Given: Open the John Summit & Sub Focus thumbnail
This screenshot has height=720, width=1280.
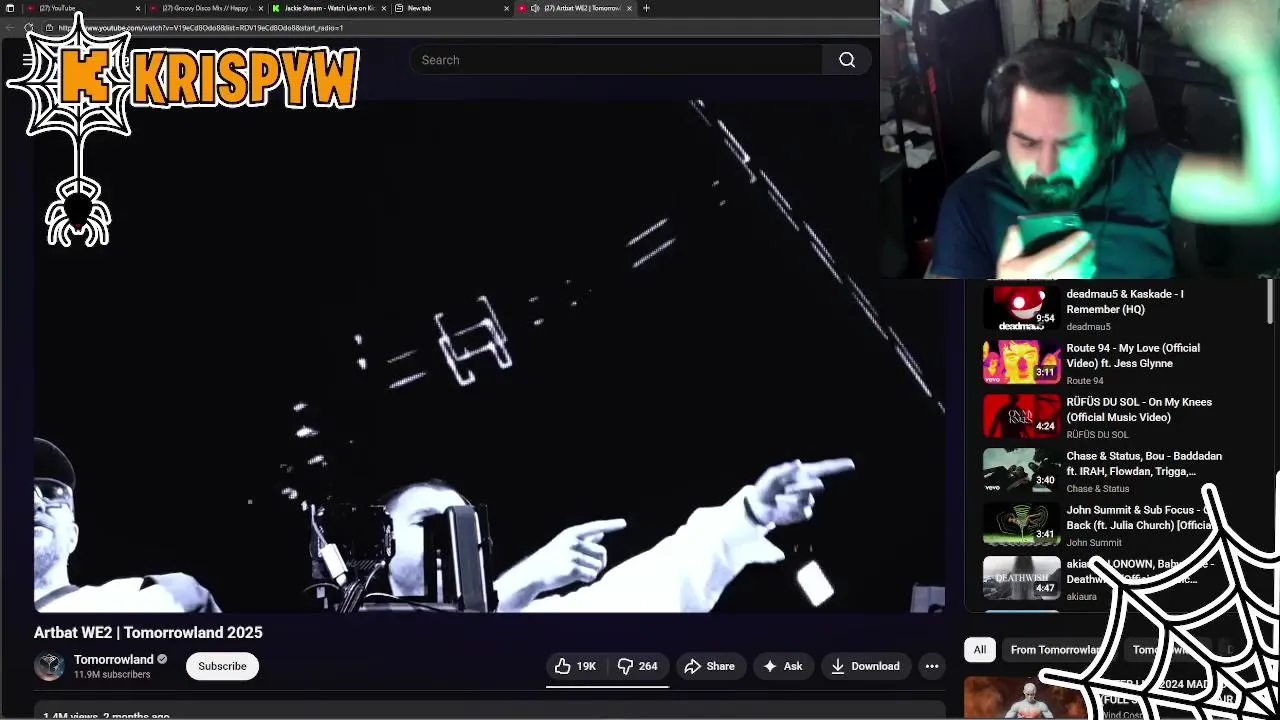Looking at the screenshot, I should click(1021, 525).
